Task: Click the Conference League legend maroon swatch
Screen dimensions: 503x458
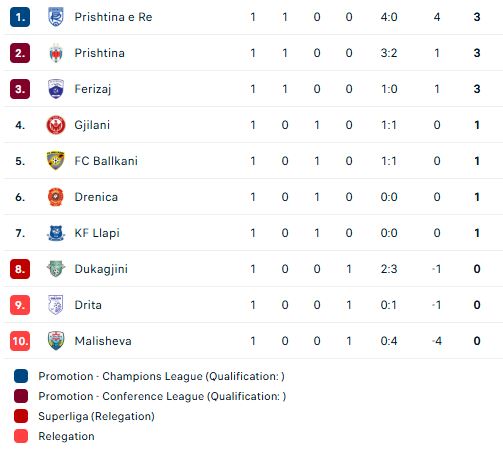Action: pyautogui.click(x=21, y=396)
